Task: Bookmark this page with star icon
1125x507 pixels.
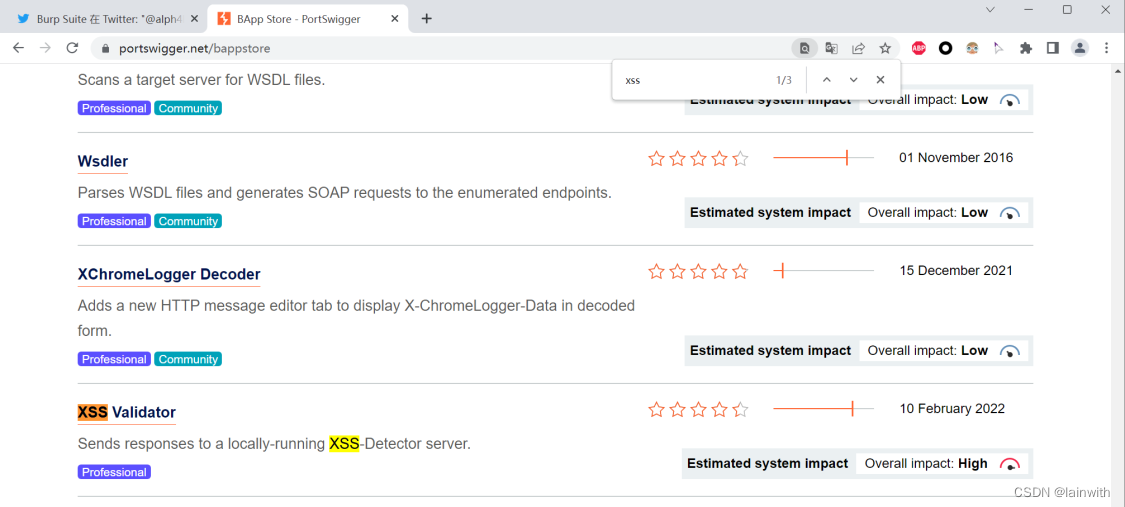Action: point(885,48)
